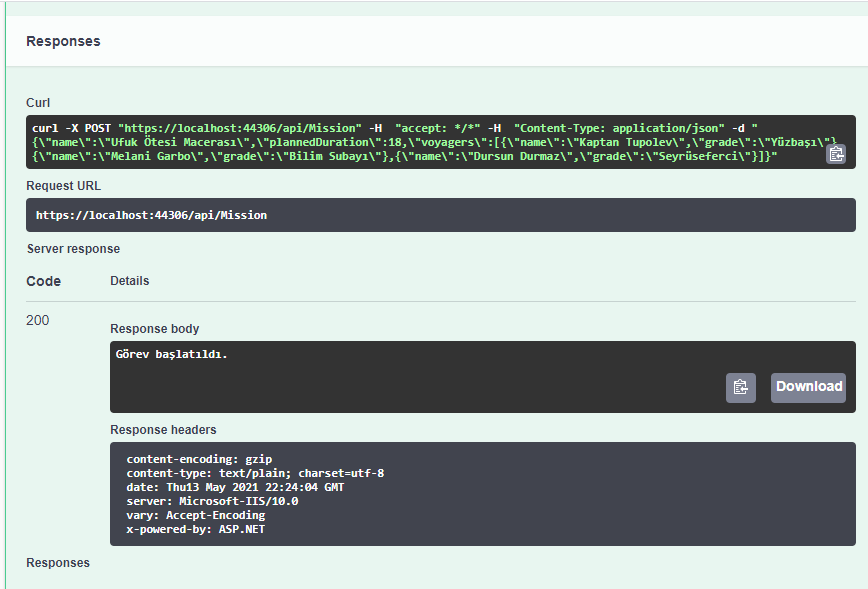Click the content-encoding: gzip header line
868x589 pixels.
pos(192,458)
